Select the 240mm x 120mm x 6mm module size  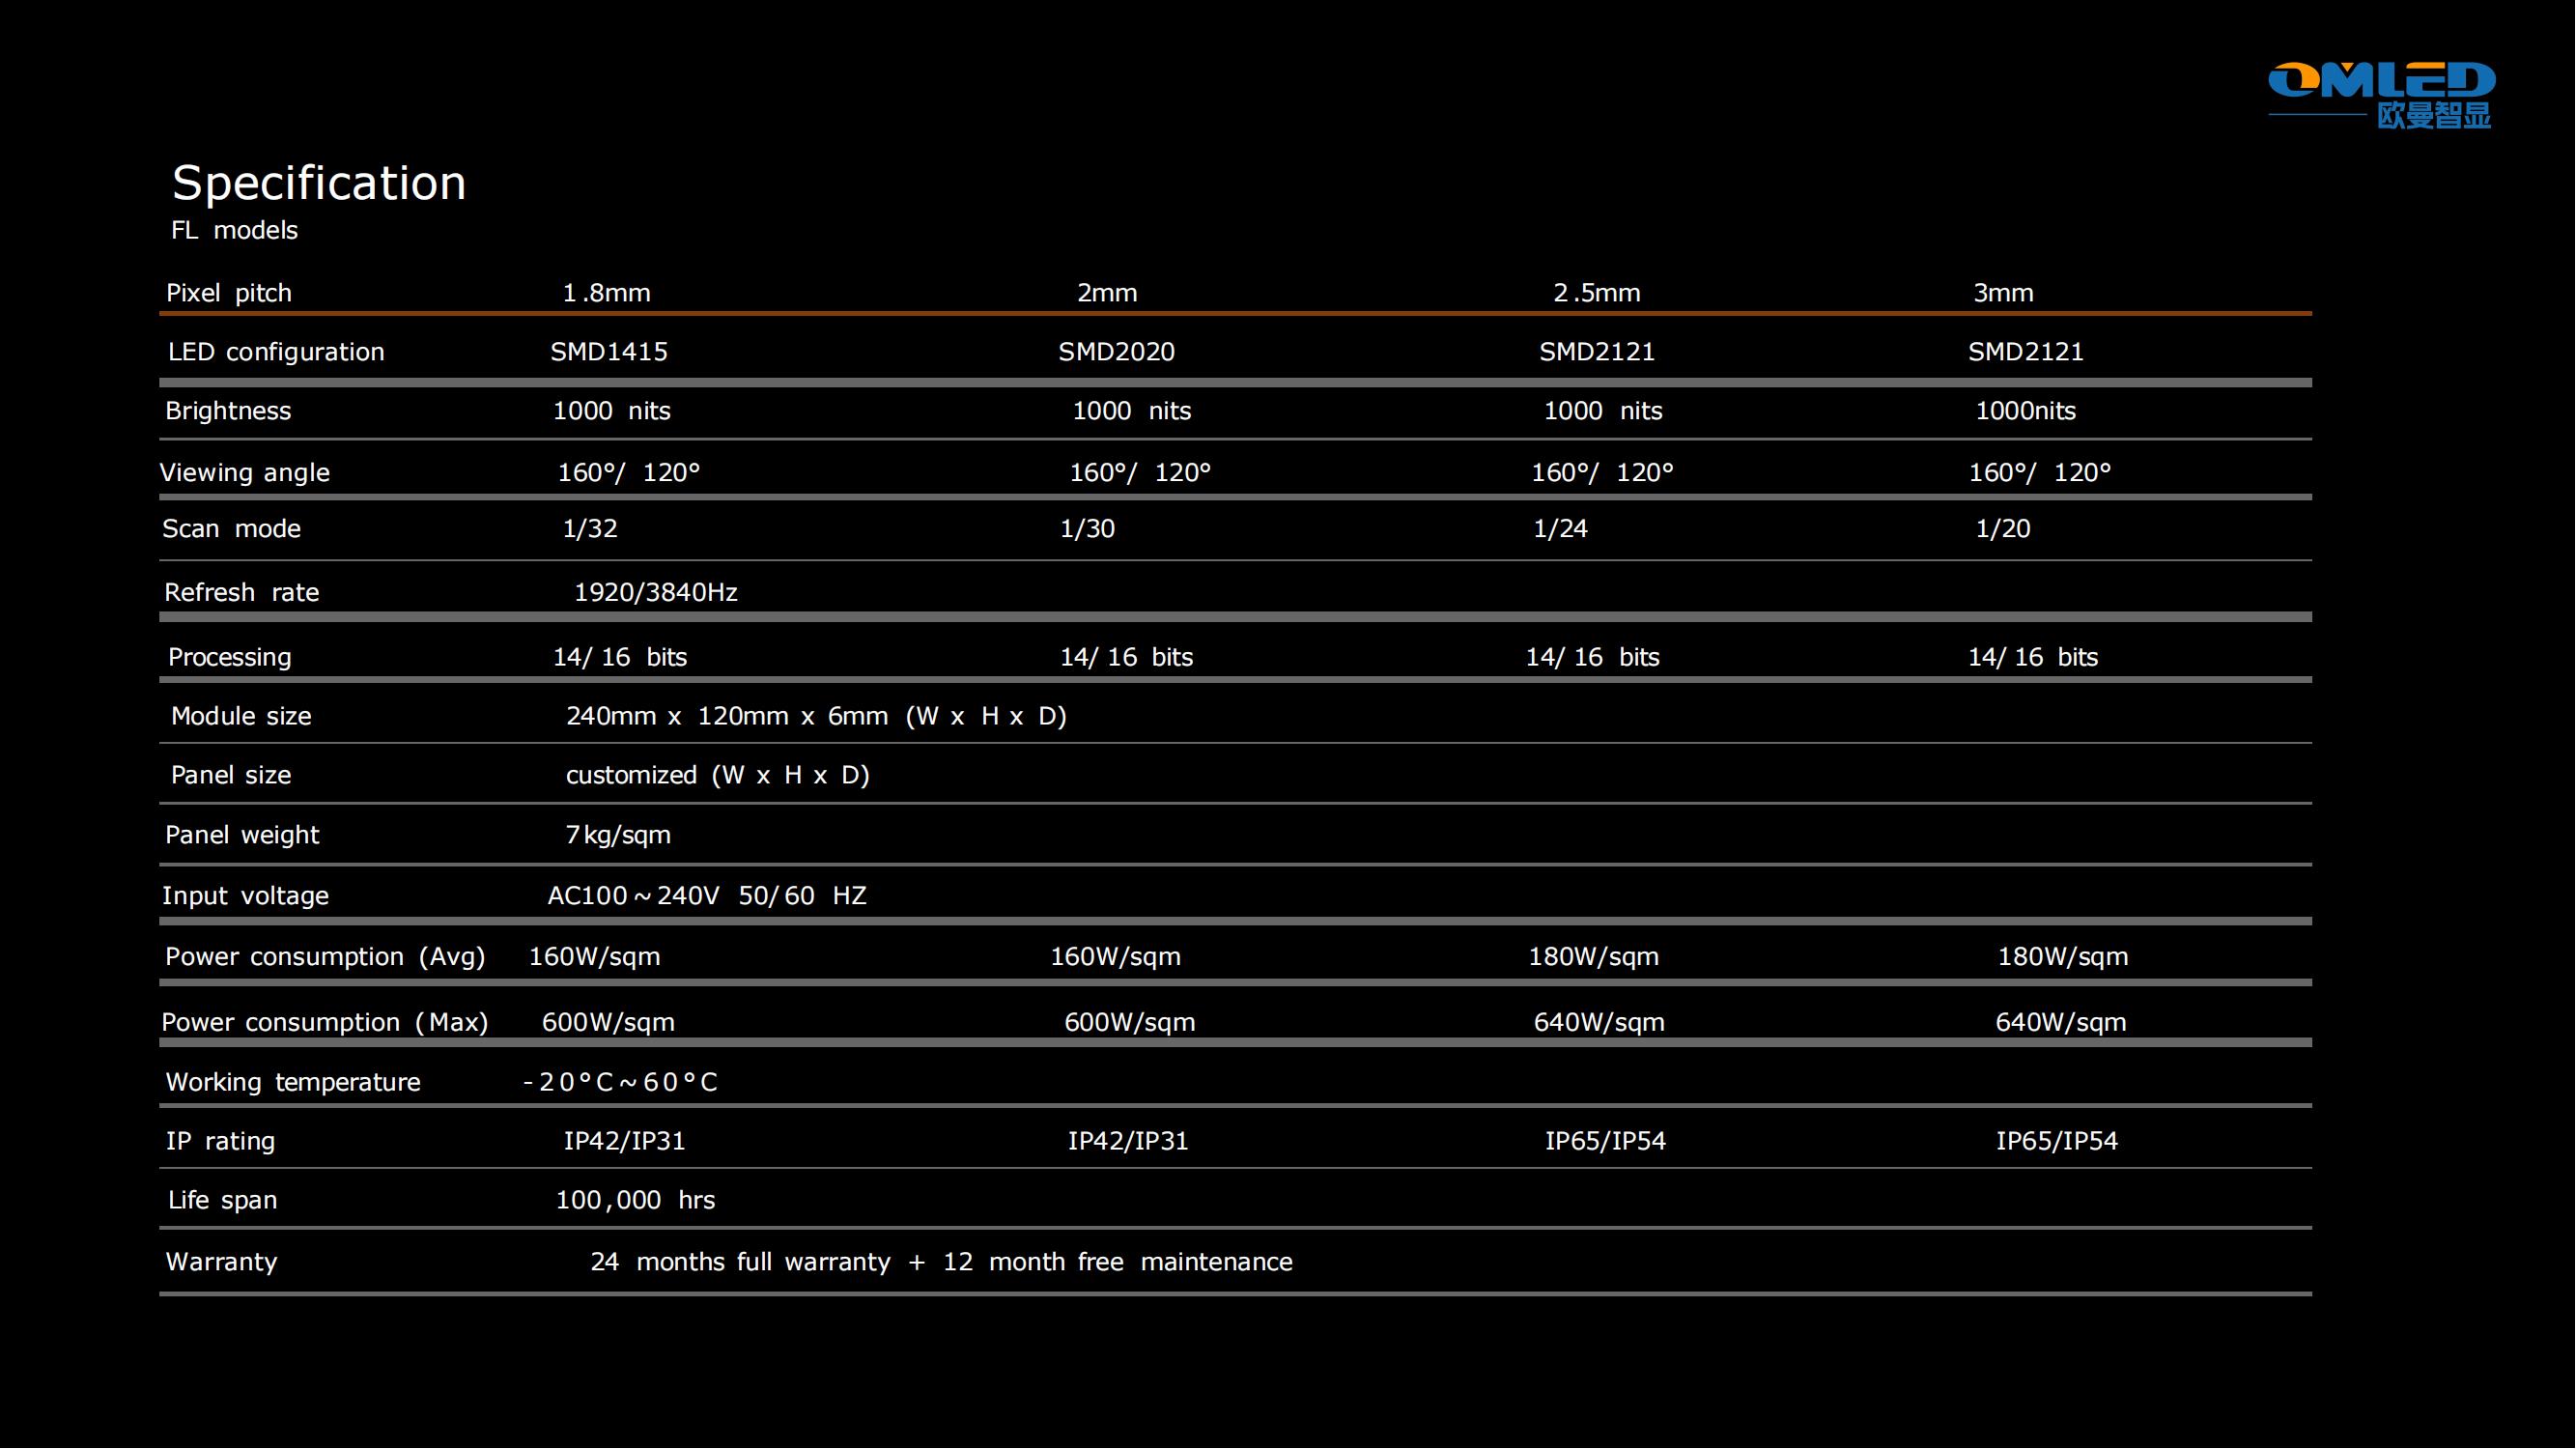click(816, 716)
